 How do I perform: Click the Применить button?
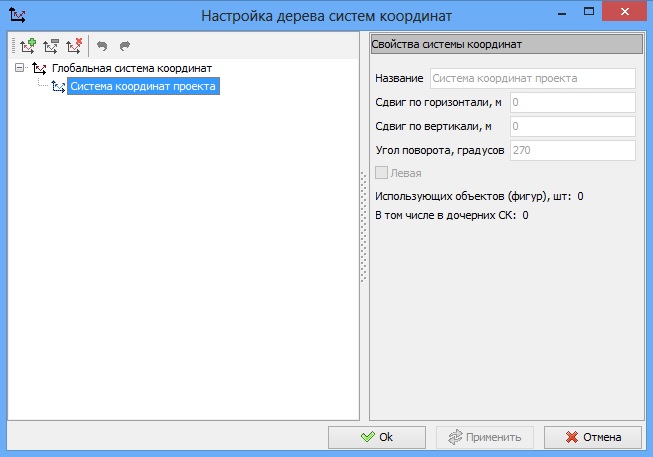coord(485,437)
